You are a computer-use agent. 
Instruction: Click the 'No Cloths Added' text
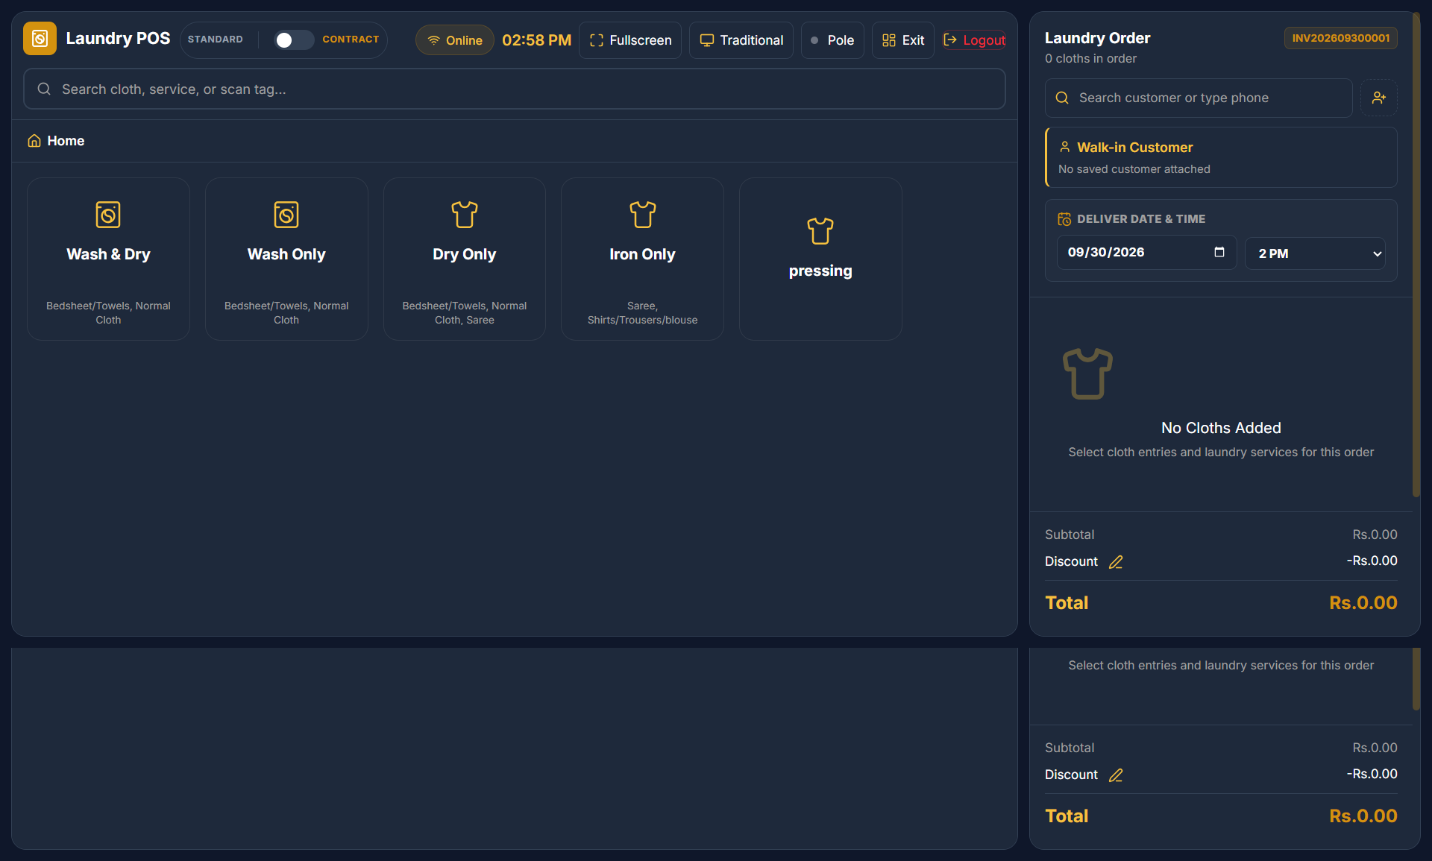coord(1221,428)
